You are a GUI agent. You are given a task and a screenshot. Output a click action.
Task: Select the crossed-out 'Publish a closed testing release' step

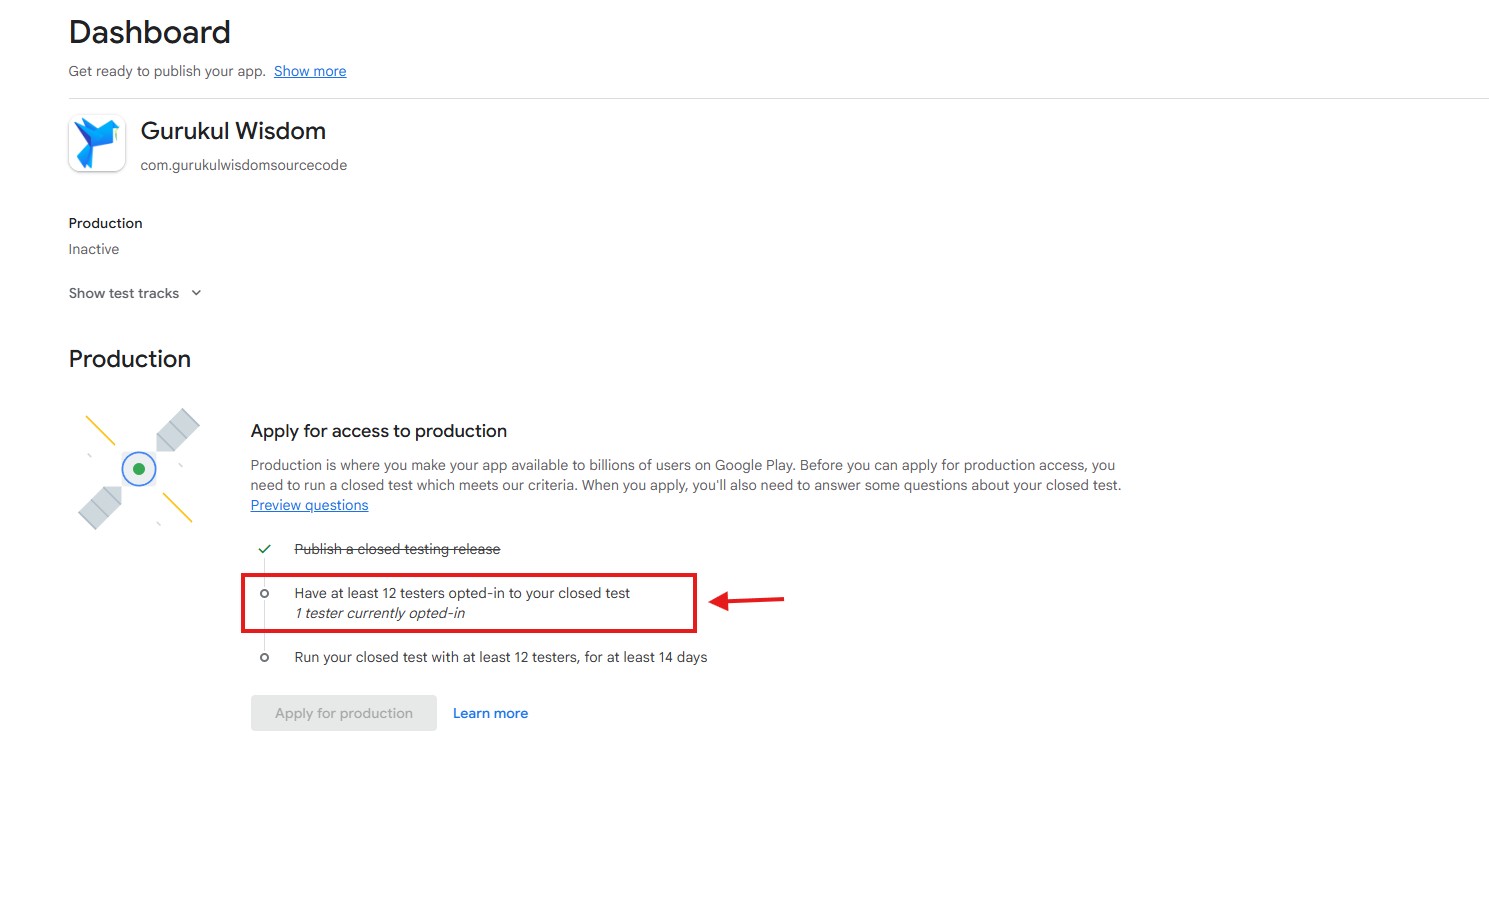(x=397, y=549)
